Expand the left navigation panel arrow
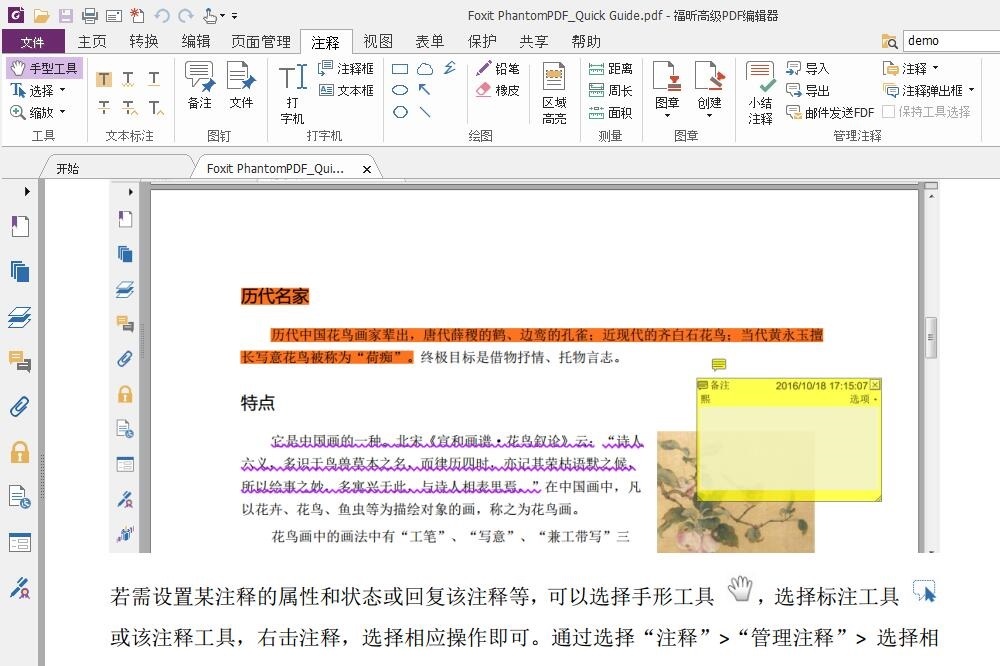The width and height of the screenshot is (1000, 666). coord(27,191)
